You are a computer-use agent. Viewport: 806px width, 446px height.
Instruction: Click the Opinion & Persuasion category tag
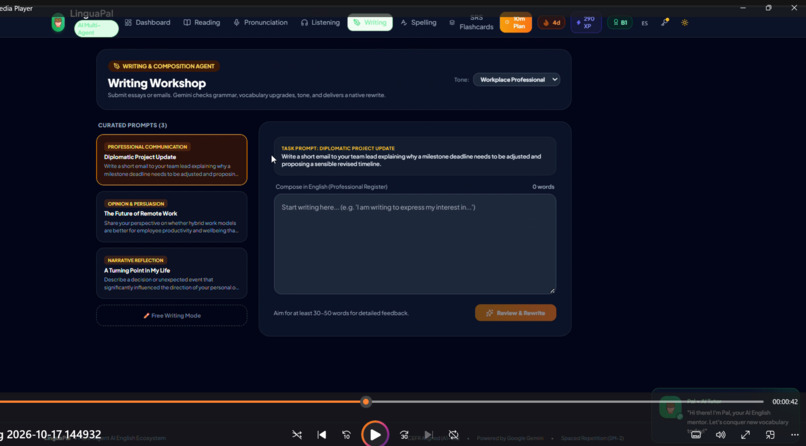[x=136, y=204]
